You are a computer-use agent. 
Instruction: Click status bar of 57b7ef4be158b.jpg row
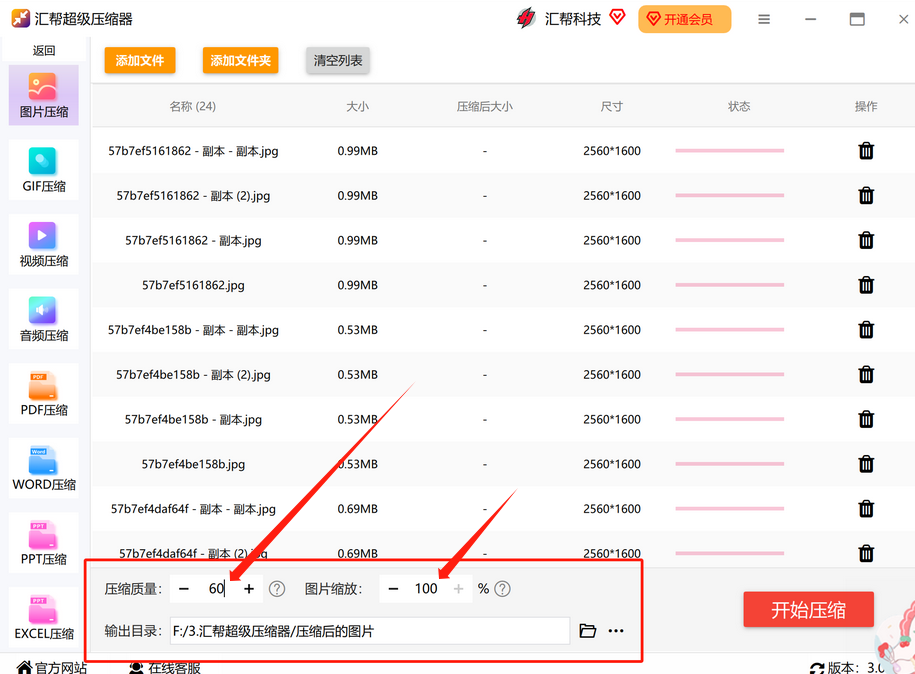[x=729, y=464]
